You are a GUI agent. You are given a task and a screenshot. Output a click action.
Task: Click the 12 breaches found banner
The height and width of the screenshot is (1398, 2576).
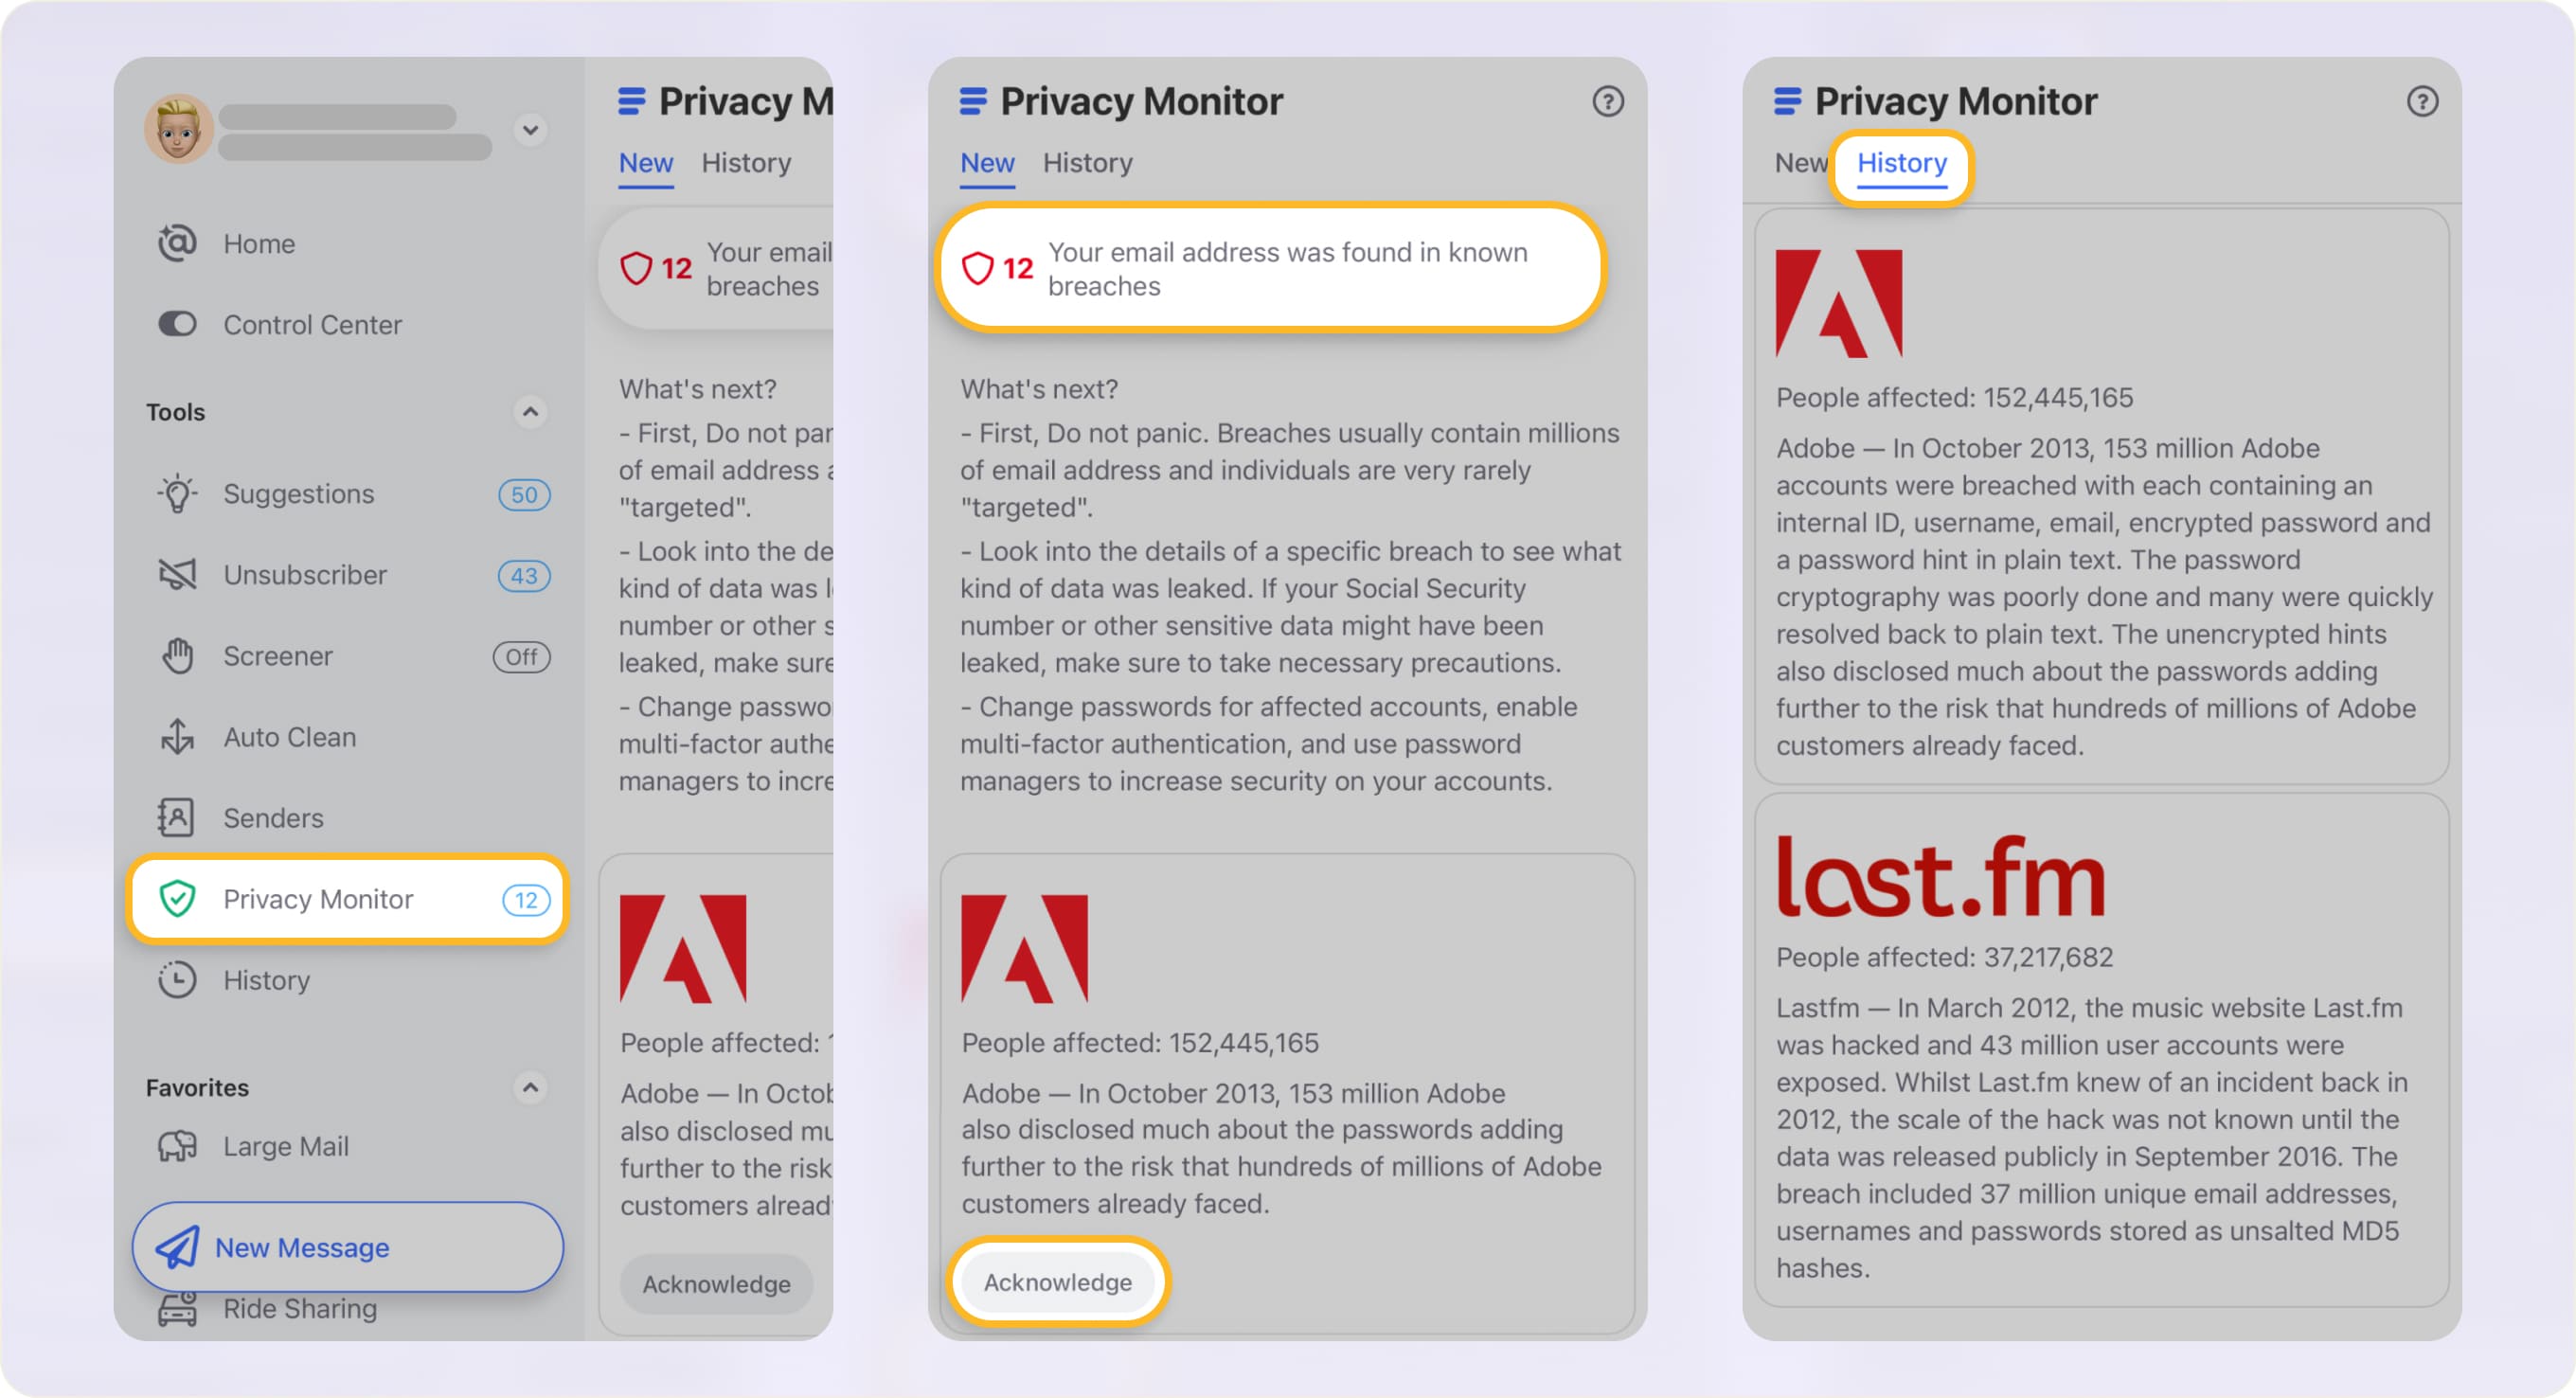click(1270, 268)
